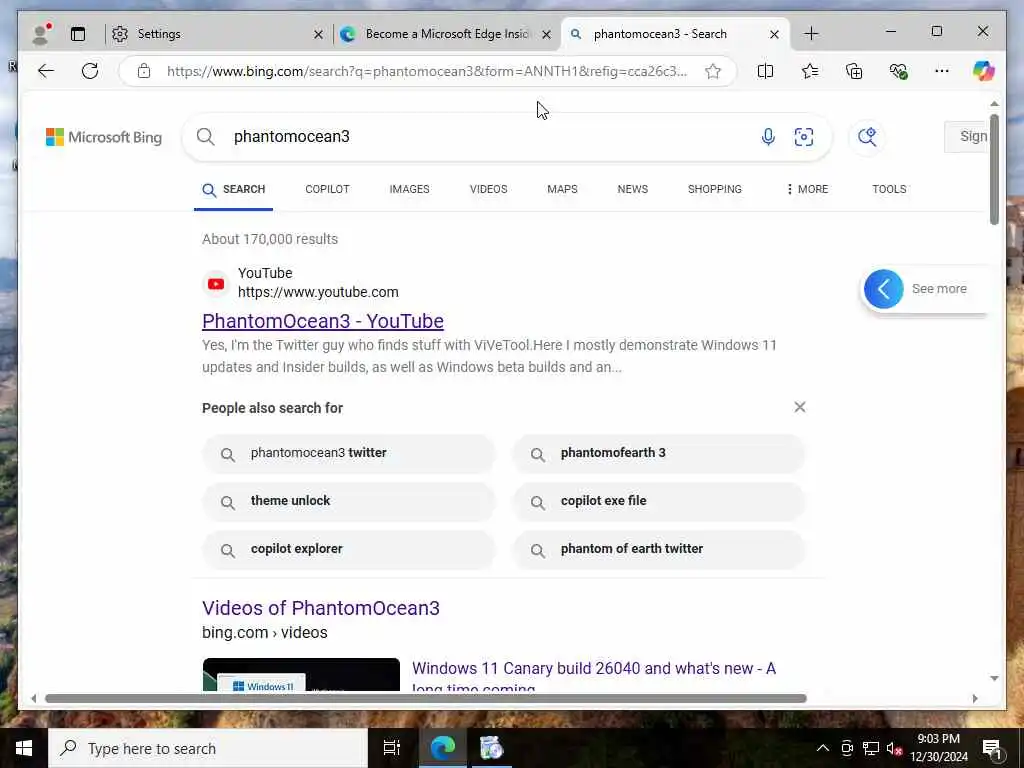Click the scroll right arrow
1024x768 pixels.
click(974, 698)
